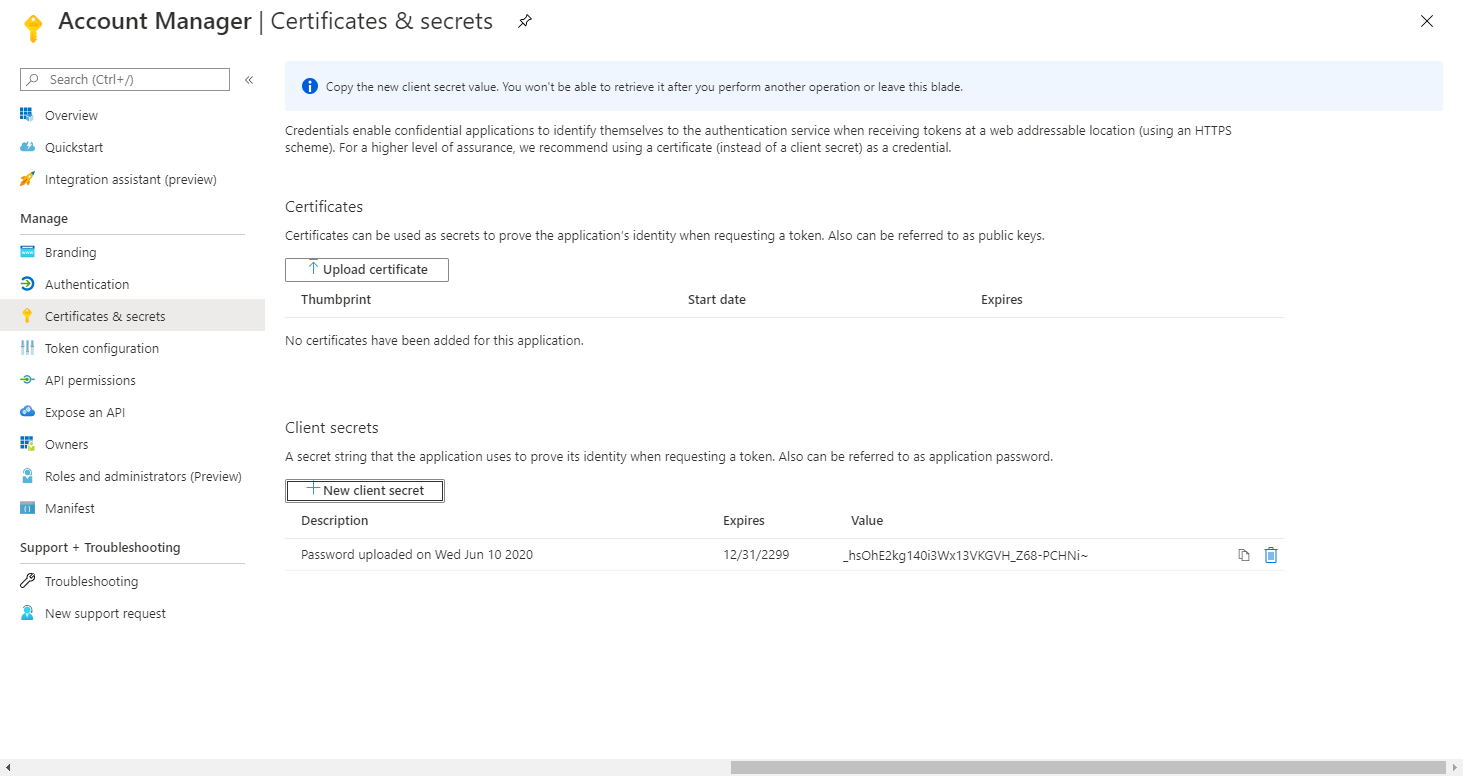Delete the client secret with trash icon
The height and width of the screenshot is (776, 1463).
pos(1271,555)
